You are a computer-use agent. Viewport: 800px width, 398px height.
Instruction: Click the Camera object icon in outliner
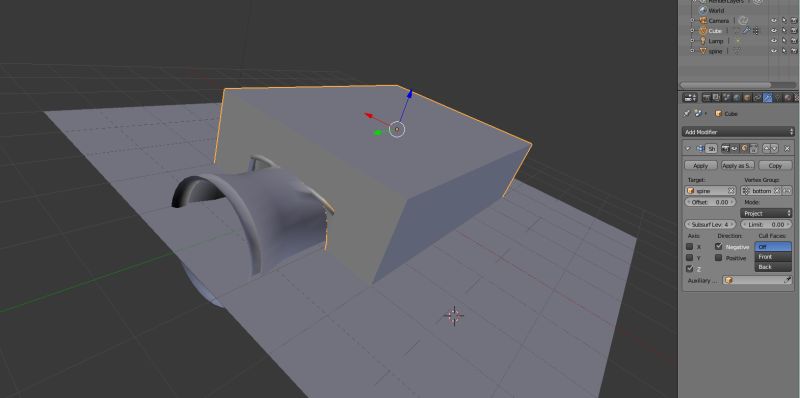(x=703, y=20)
